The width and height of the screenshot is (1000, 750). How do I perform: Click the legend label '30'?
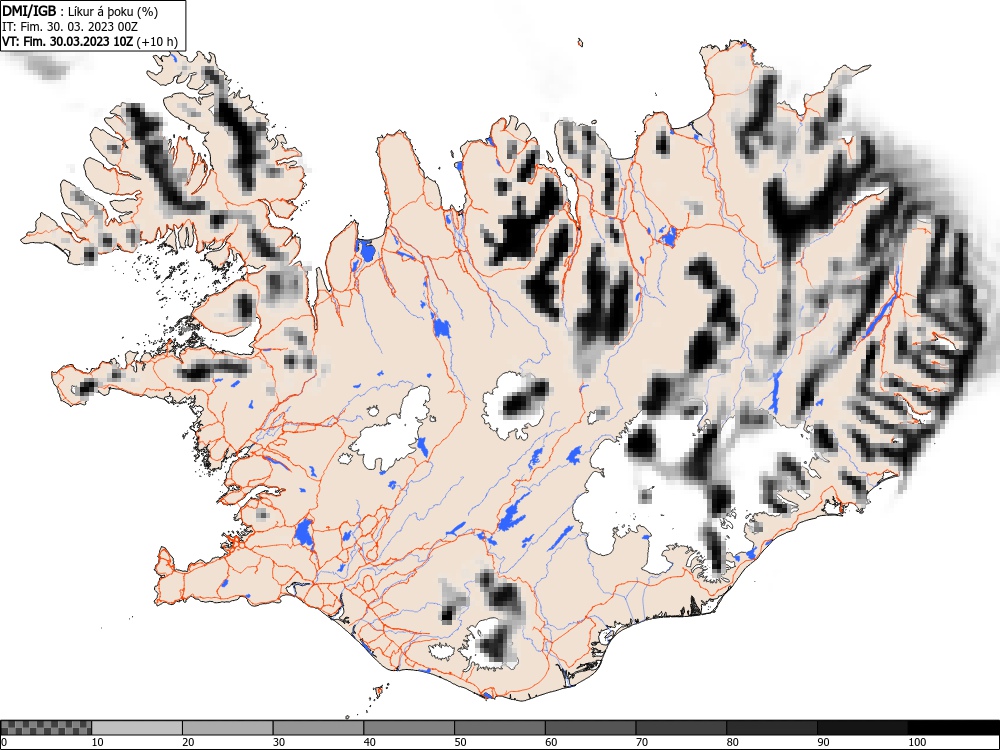pos(279,742)
